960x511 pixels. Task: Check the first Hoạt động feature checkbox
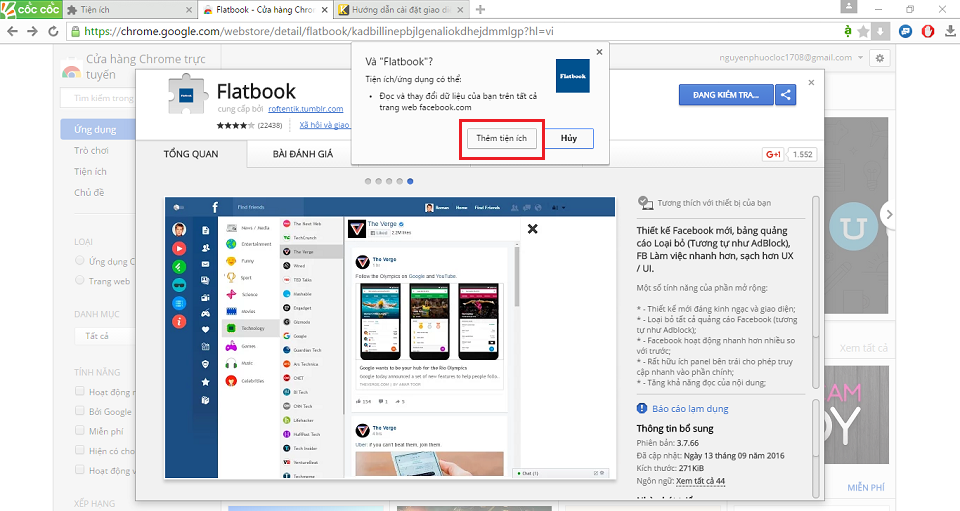pos(80,391)
